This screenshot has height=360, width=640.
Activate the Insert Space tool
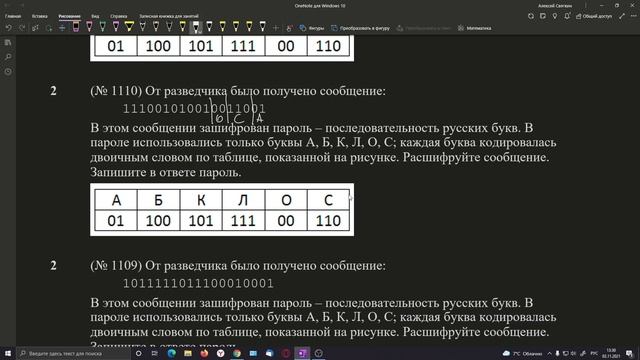pos(62,28)
